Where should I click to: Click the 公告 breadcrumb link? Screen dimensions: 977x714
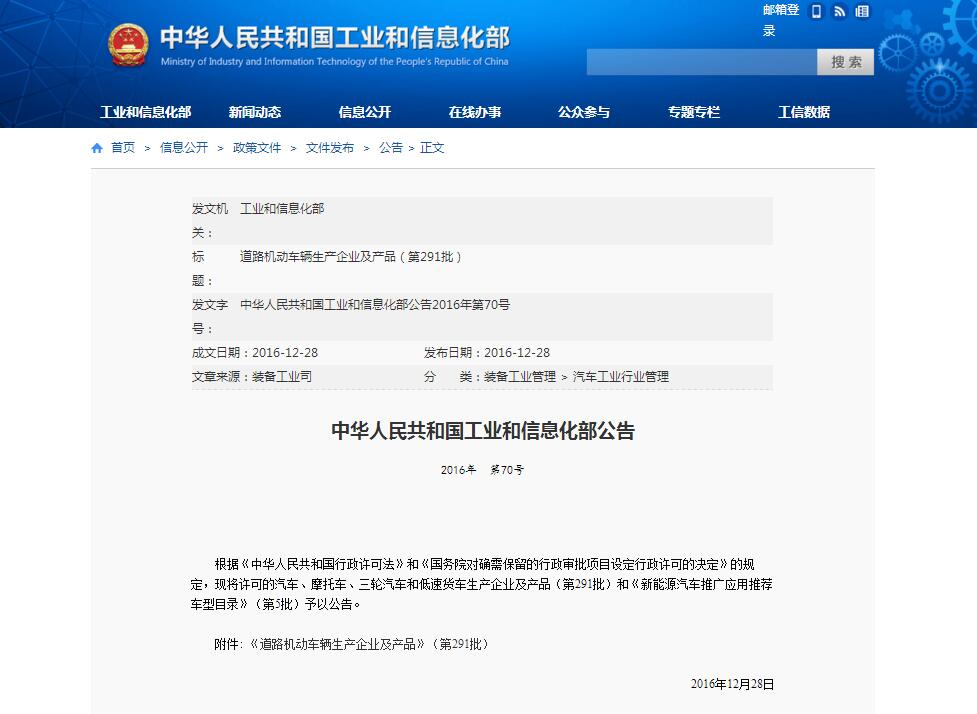click(x=390, y=148)
